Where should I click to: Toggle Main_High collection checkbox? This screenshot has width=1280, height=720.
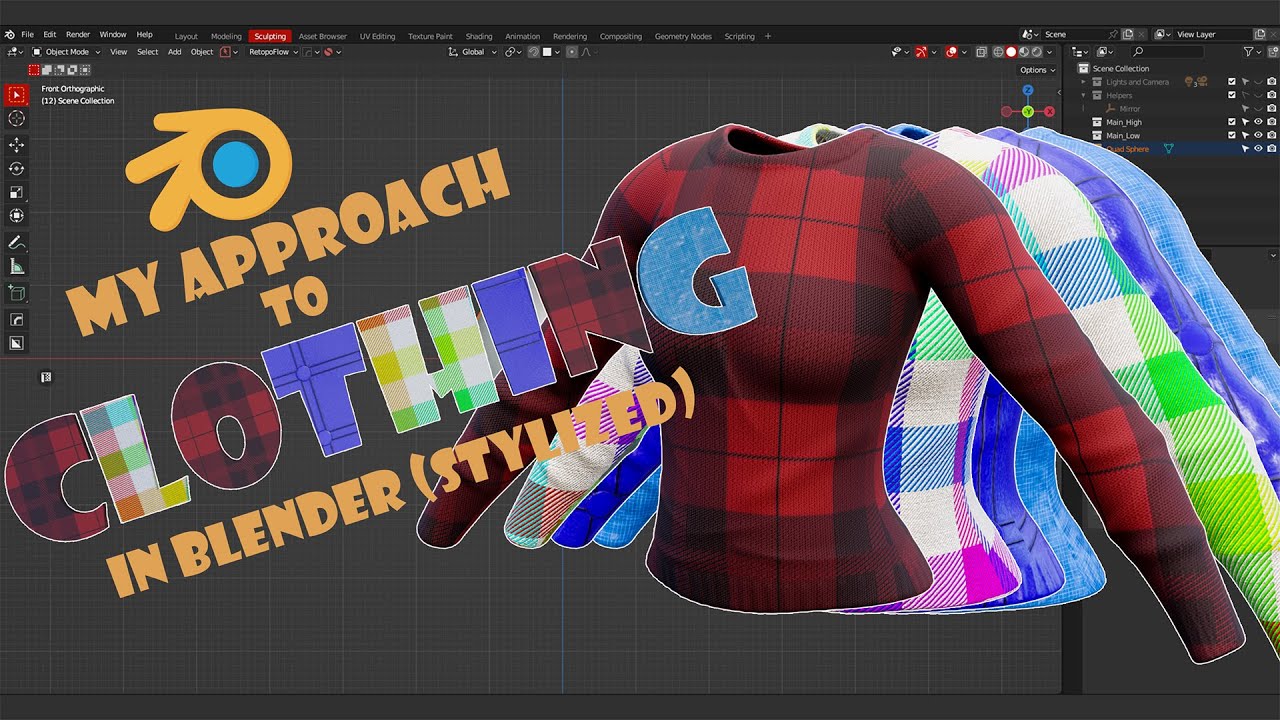point(1232,122)
